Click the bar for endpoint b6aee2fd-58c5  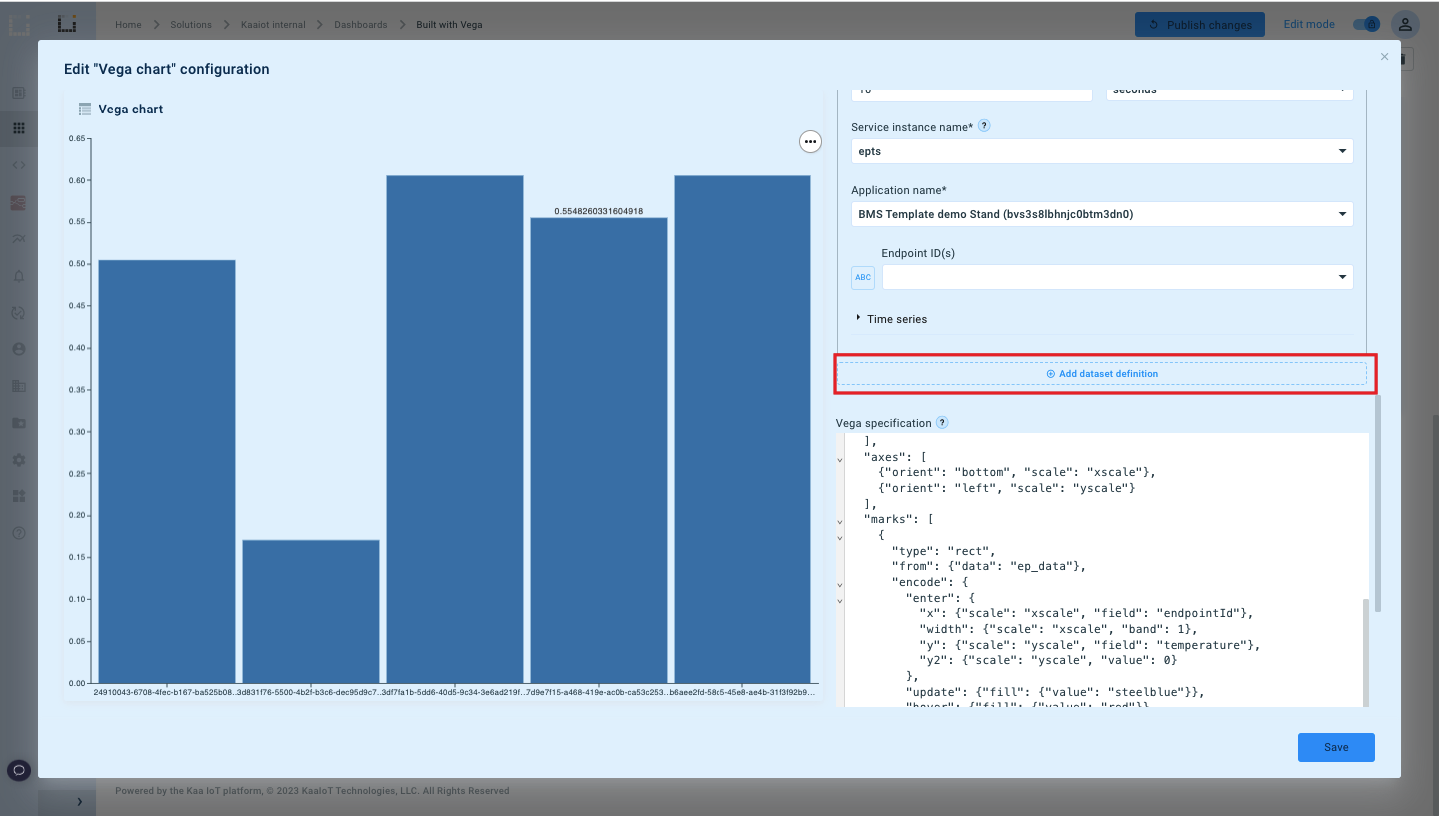click(x=742, y=429)
